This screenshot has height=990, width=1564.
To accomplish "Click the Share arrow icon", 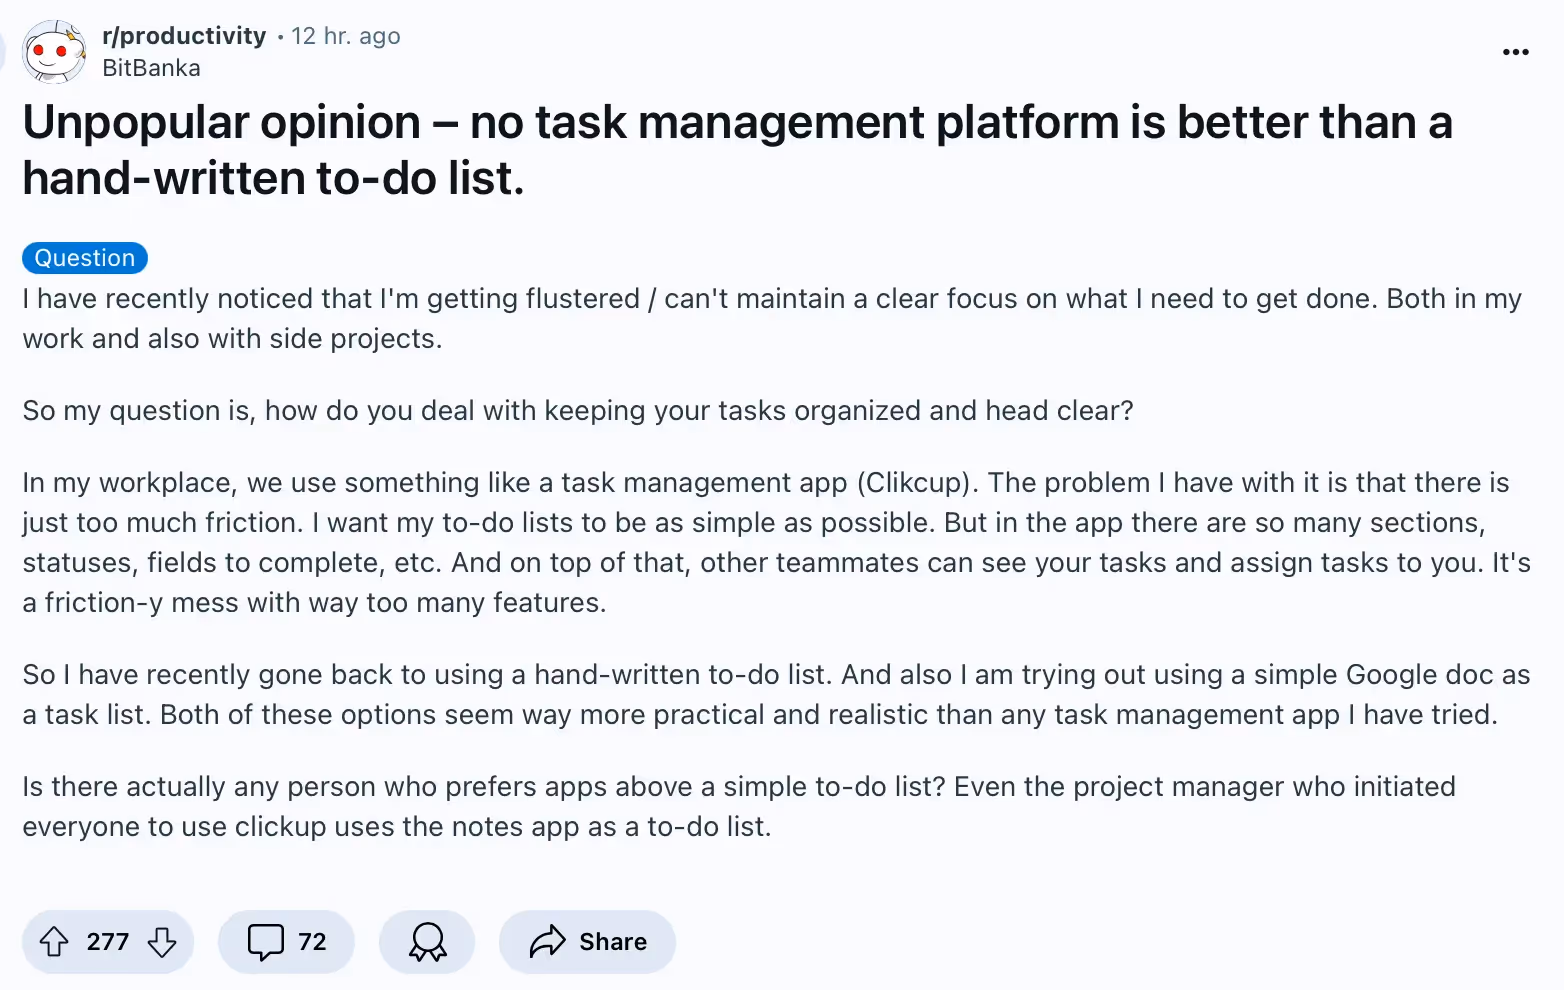I will pyautogui.click(x=546, y=941).
